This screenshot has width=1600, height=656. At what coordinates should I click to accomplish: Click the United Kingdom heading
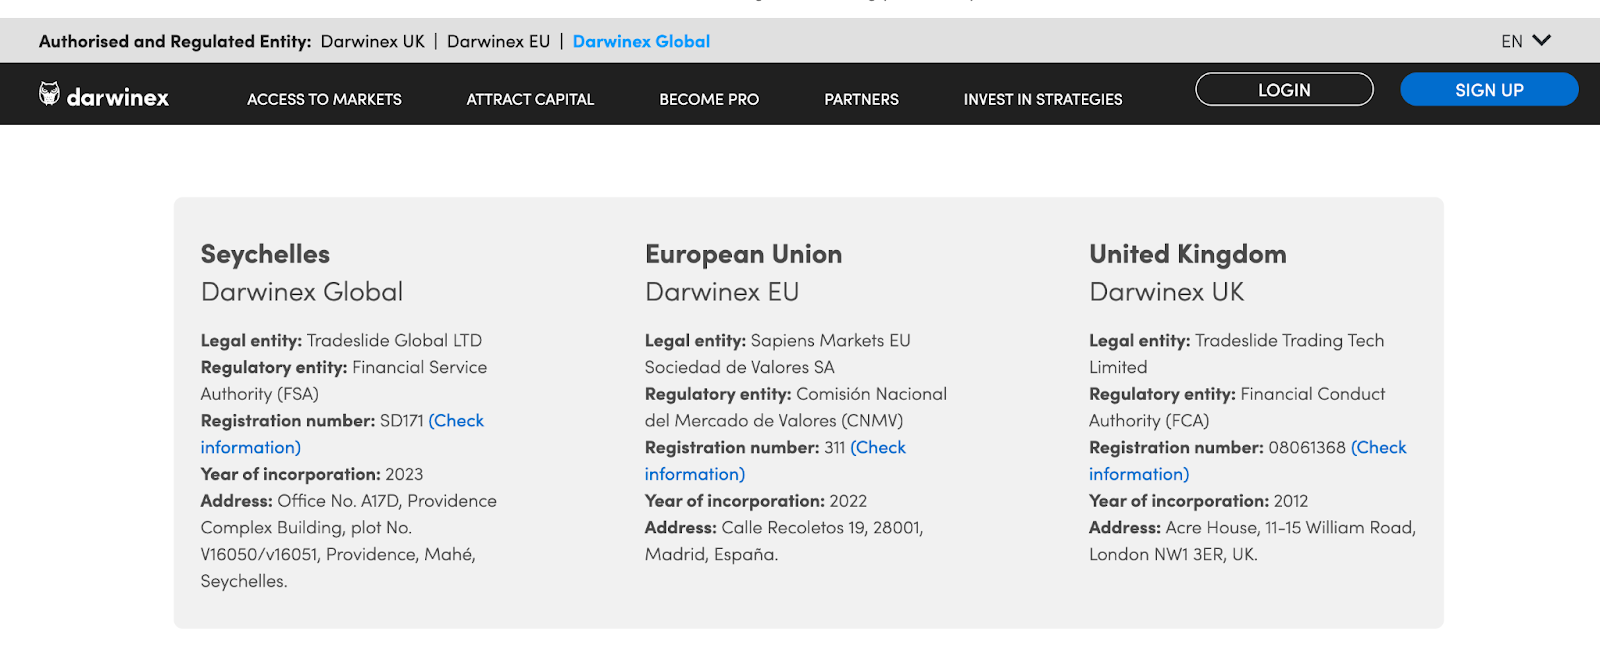[1187, 254]
